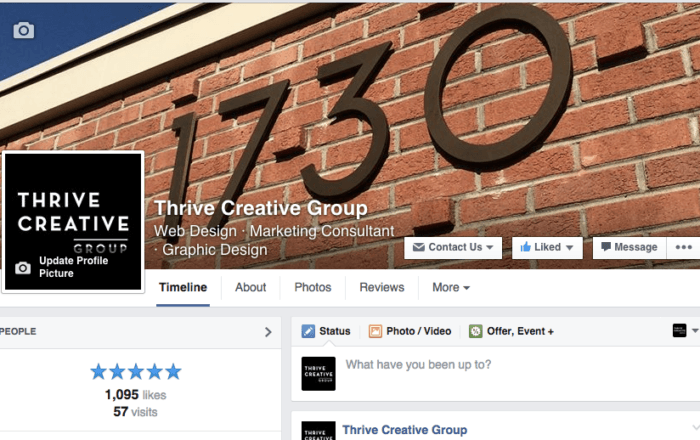The image size is (700, 440).
Task: Switch to the About tab
Action: [x=250, y=287]
